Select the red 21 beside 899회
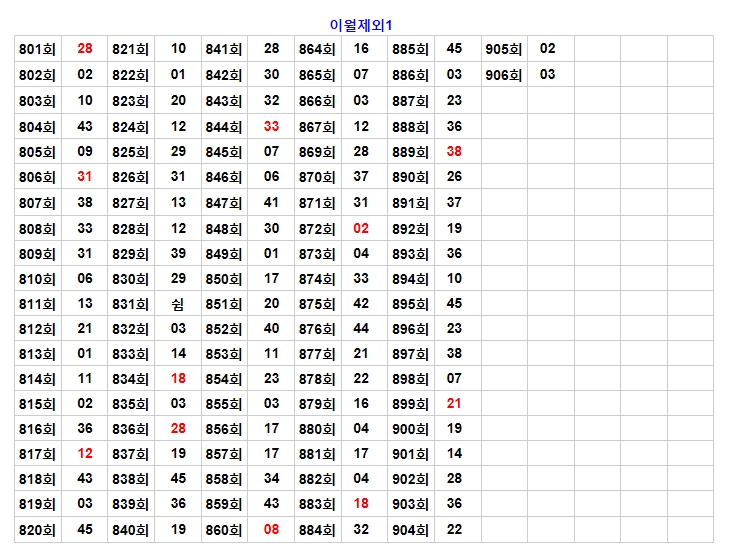732x557 pixels. pos(454,403)
